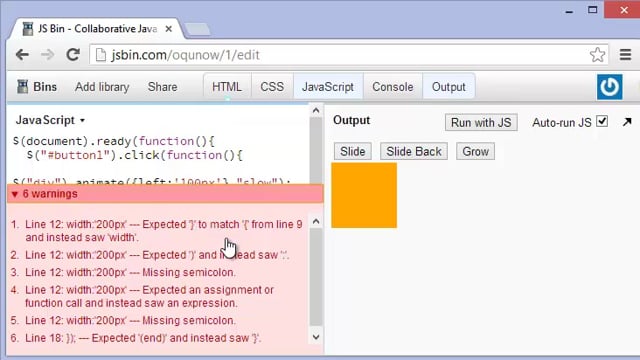The image size is (640, 360).
Task: Pop out output with the arrow icon
Action: click(x=627, y=122)
